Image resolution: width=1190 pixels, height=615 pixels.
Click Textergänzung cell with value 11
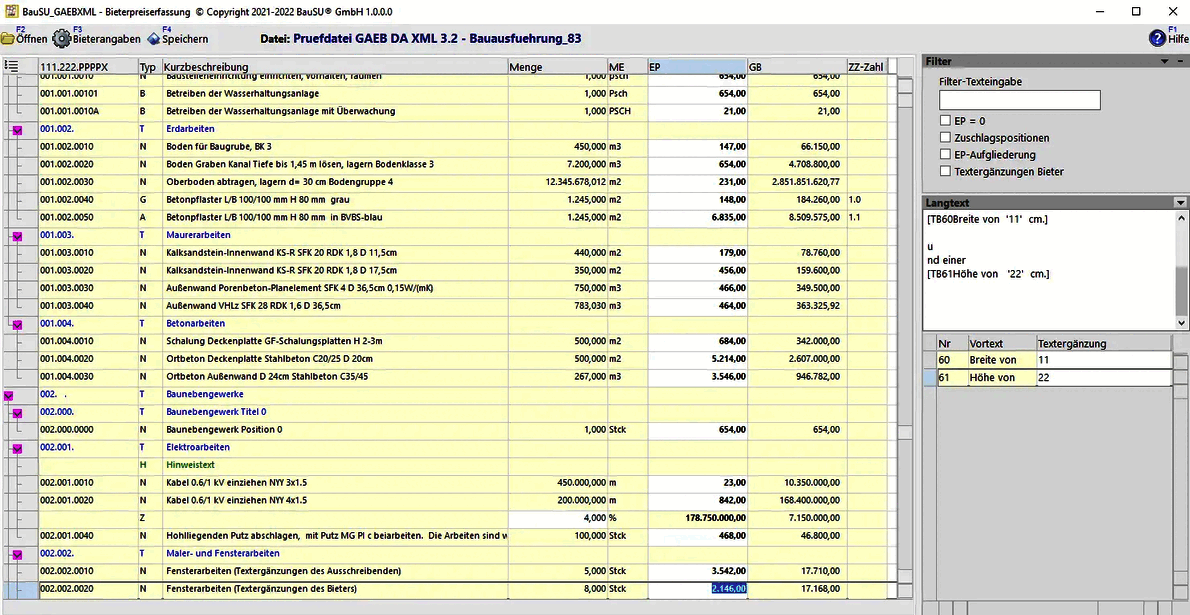[x=1103, y=360]
